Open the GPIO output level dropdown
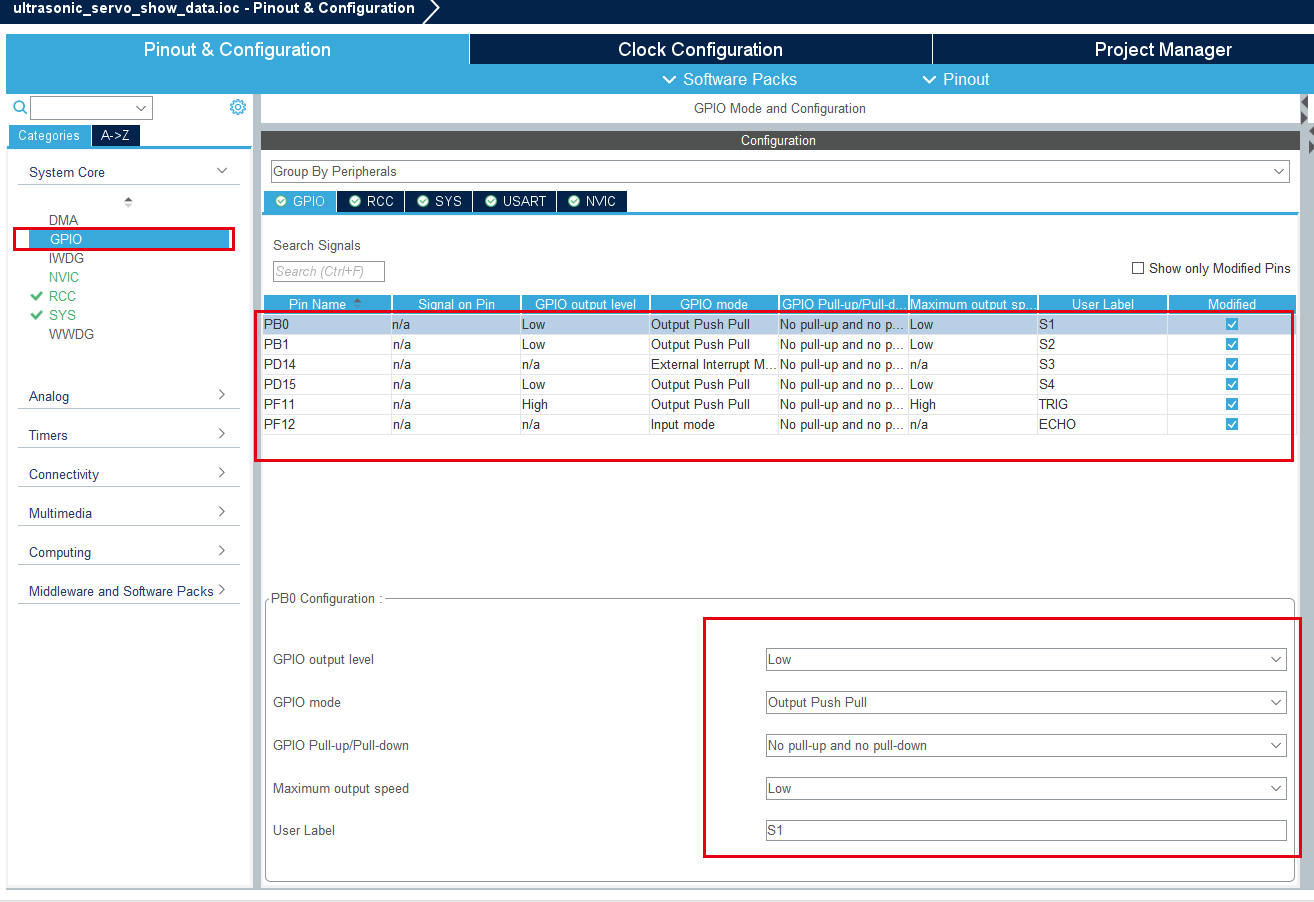Screen dimensions: 1314x902 [x=1026, y=660]
